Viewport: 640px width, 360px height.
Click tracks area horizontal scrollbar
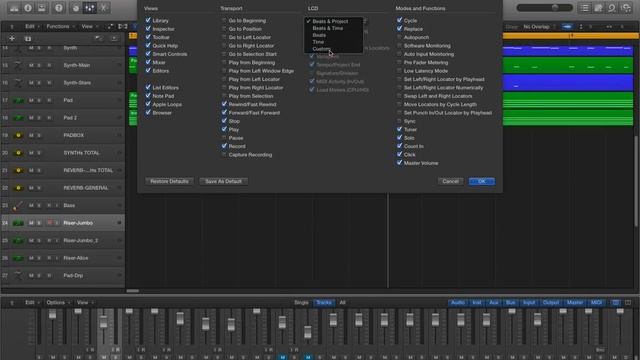point(133,291)
